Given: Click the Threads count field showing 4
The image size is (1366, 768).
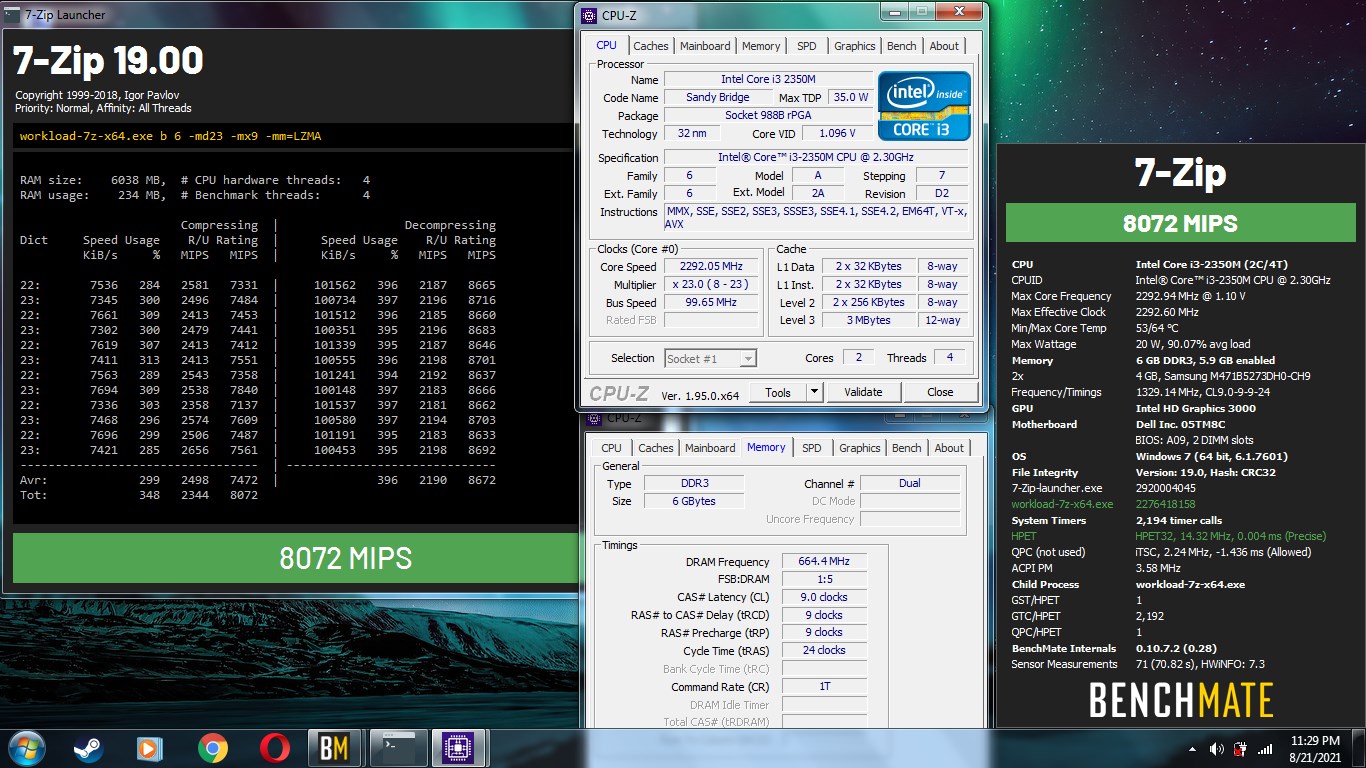Looking at the screenshot, I should point(949,357).
